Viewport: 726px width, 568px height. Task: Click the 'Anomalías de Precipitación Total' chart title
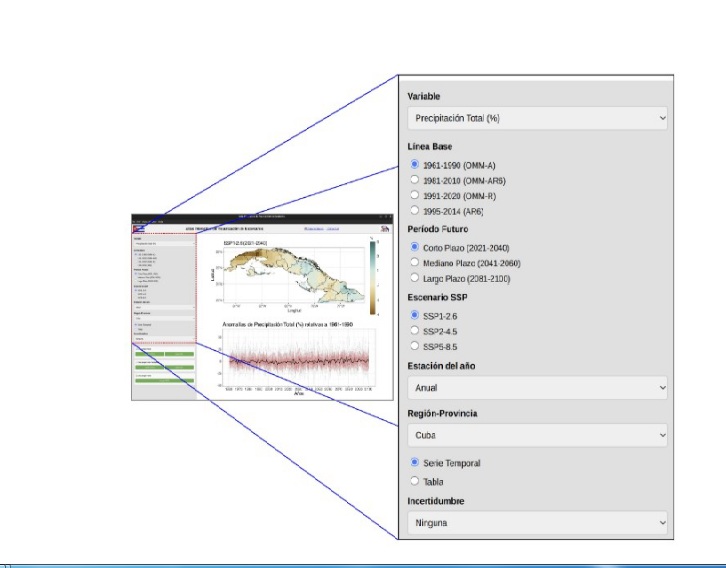point(288,325)
